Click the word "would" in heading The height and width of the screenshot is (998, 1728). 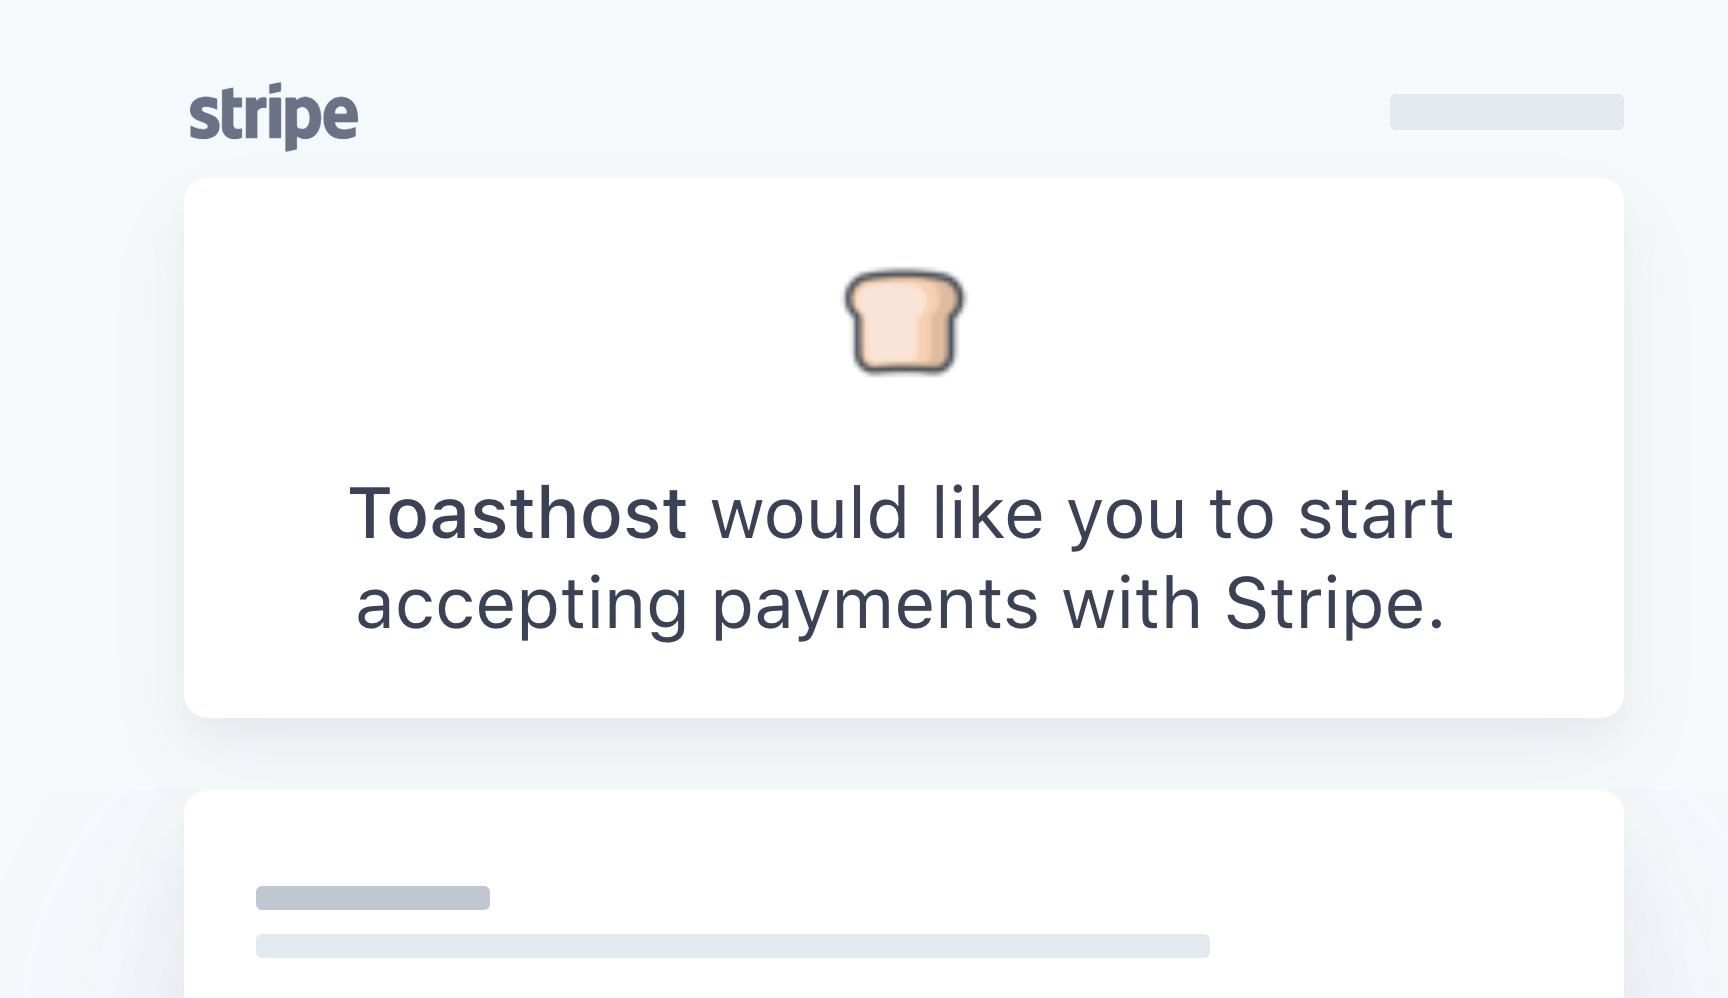809,513
